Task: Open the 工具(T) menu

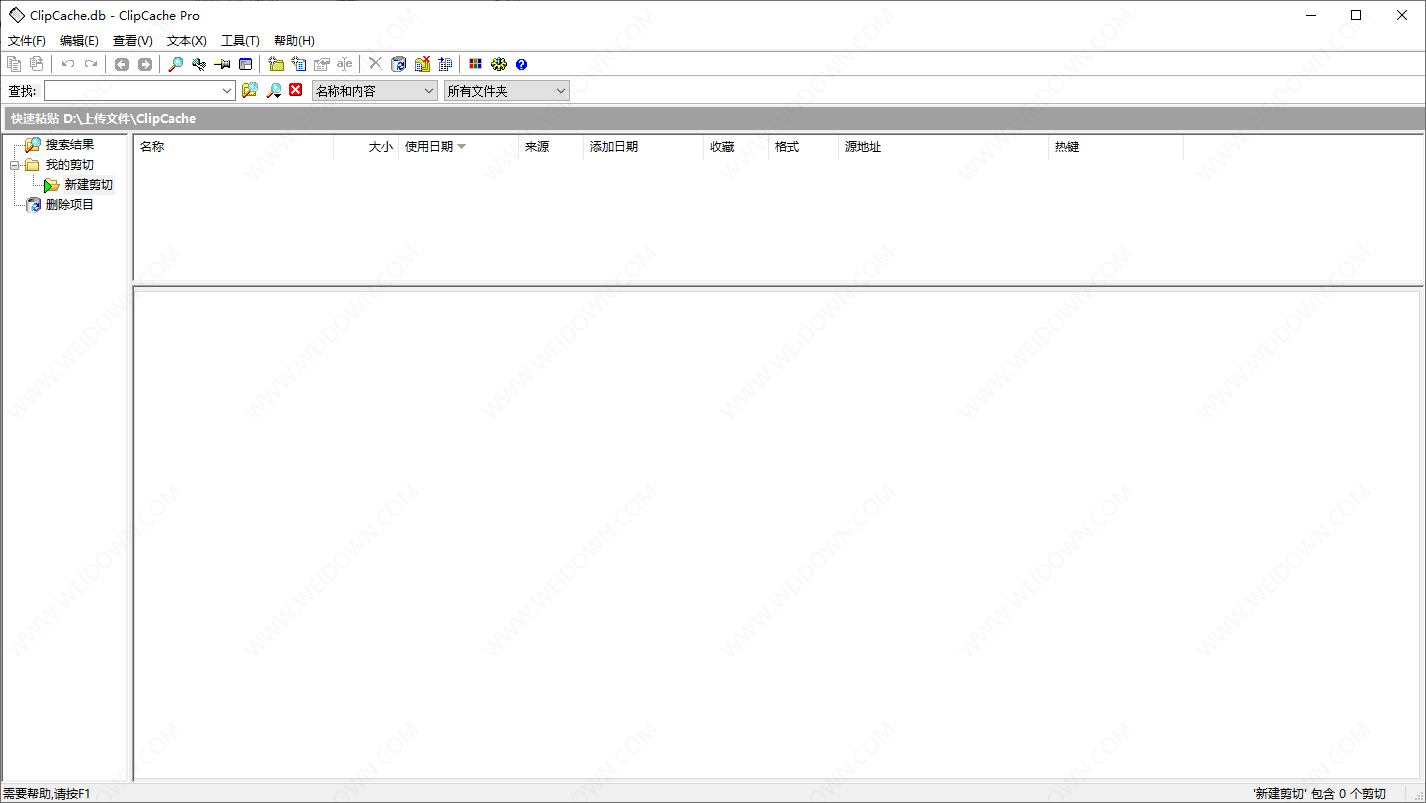Action: pyautogui.click(x=240, y=41)
